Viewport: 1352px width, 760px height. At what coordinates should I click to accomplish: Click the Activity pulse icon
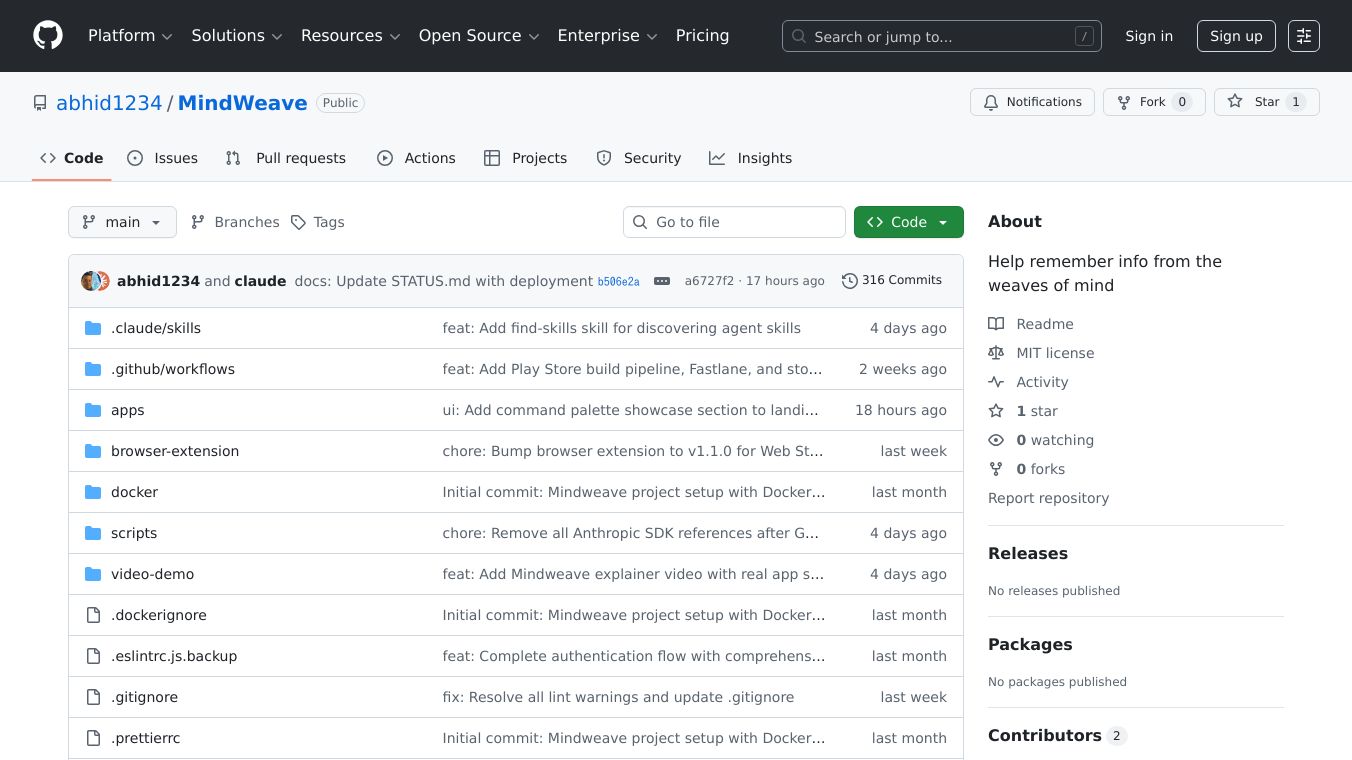996,382
